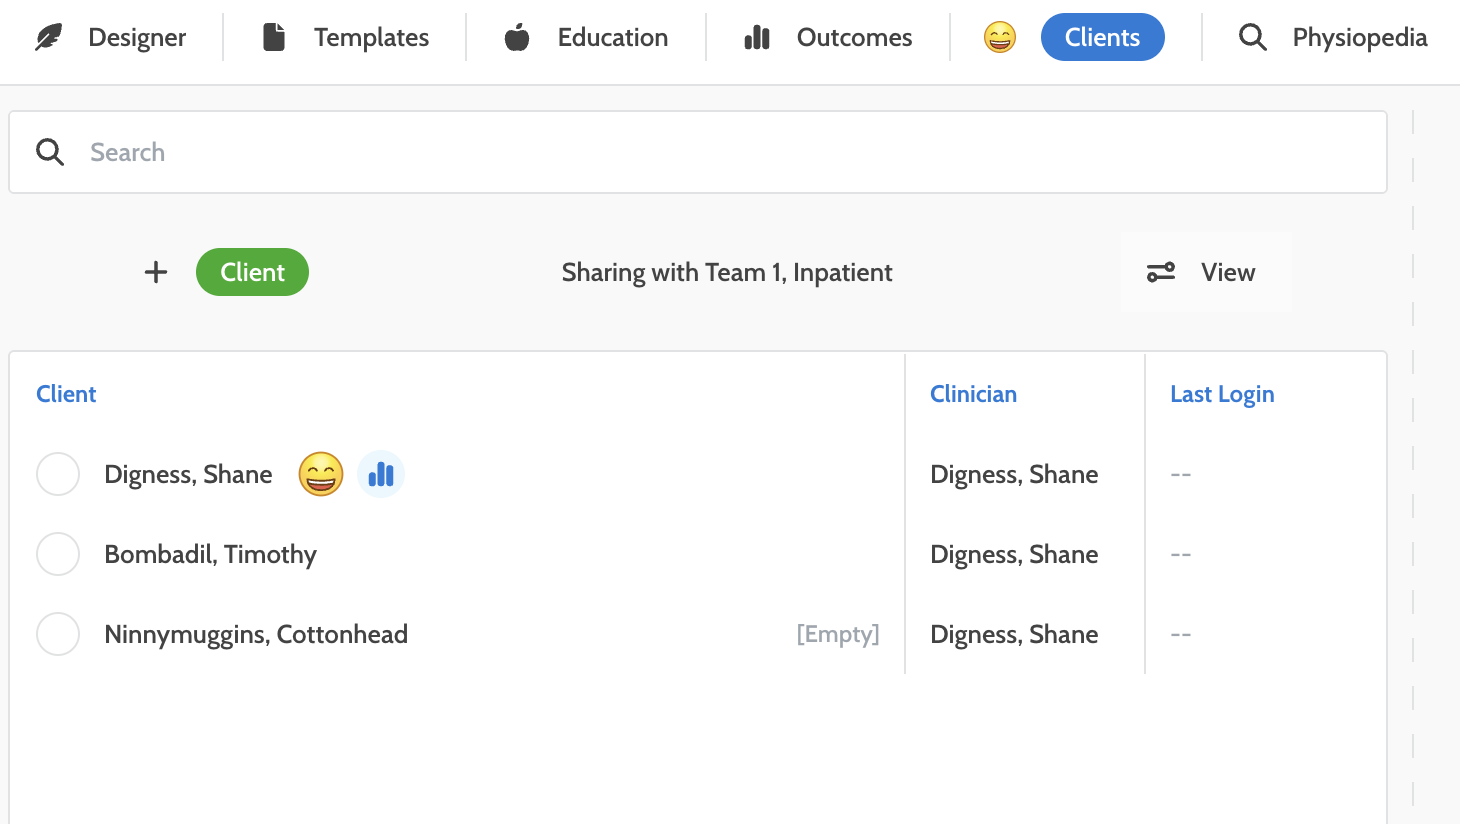Image resolution: width=1460 pixels, height=824 pixels.
Task: Click the Outcomes bar chart icon
Action: [x=757, y=38]
